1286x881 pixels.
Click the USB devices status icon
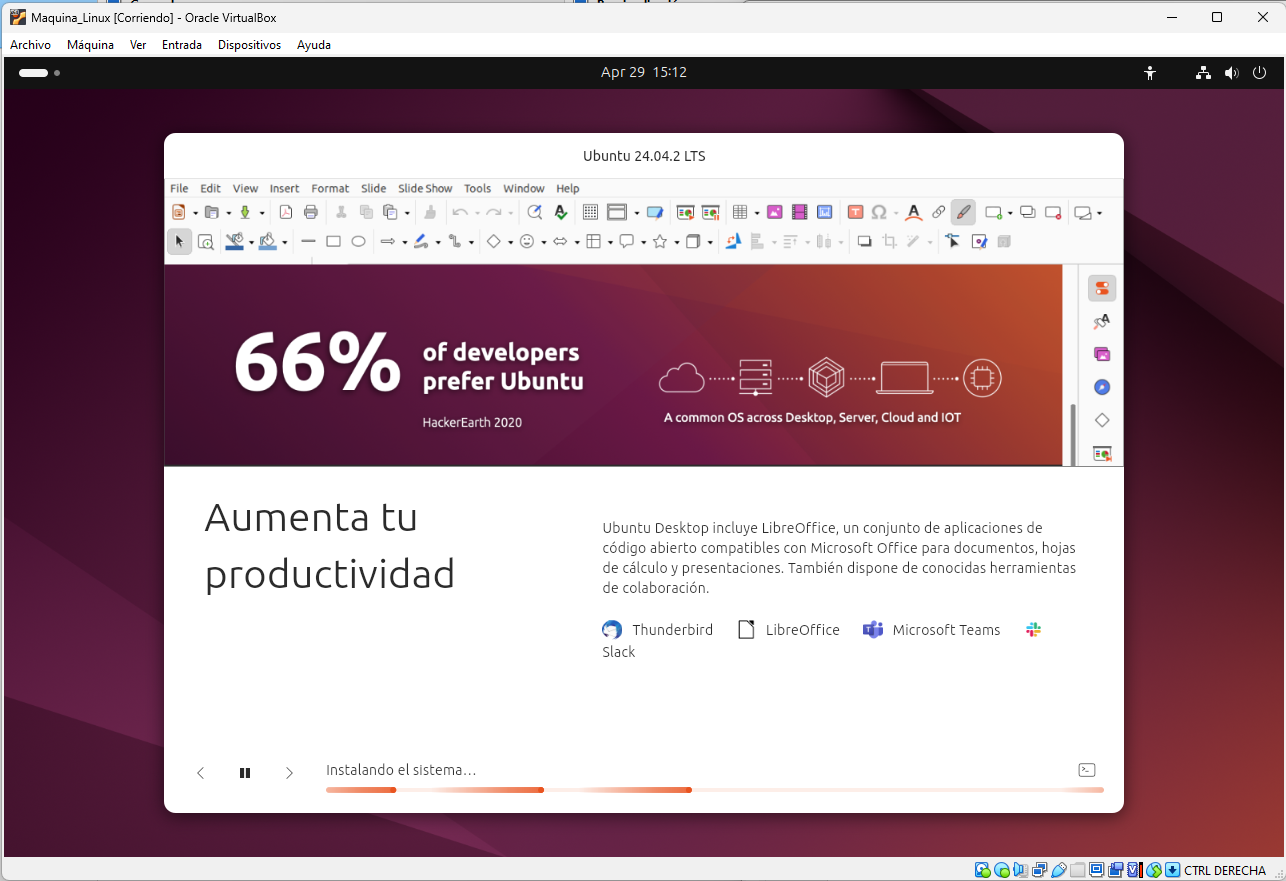(1058, 870)
